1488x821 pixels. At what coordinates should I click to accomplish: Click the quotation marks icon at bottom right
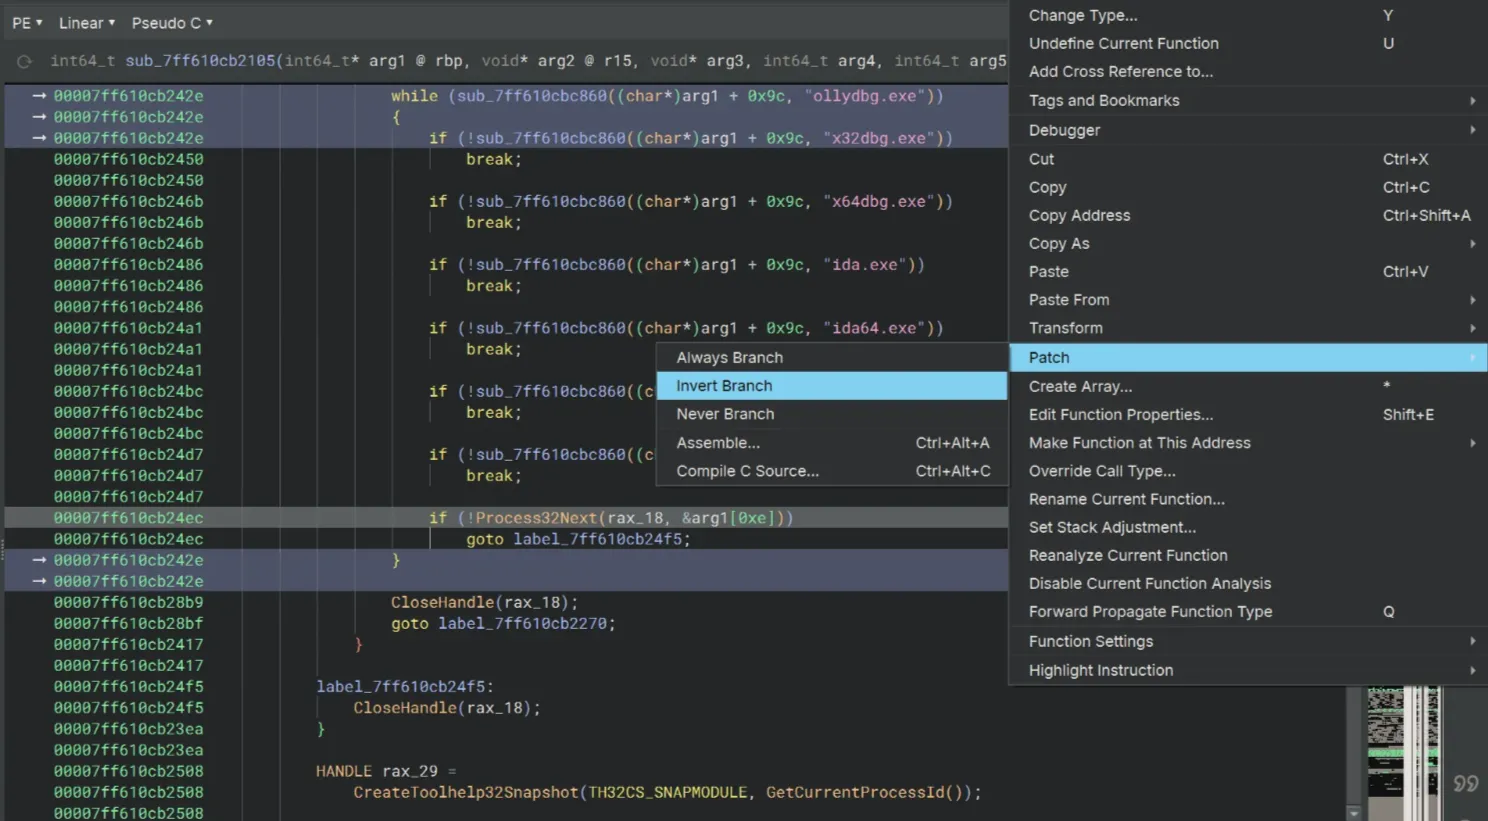pyautogui.click(x=1466, y=783)
